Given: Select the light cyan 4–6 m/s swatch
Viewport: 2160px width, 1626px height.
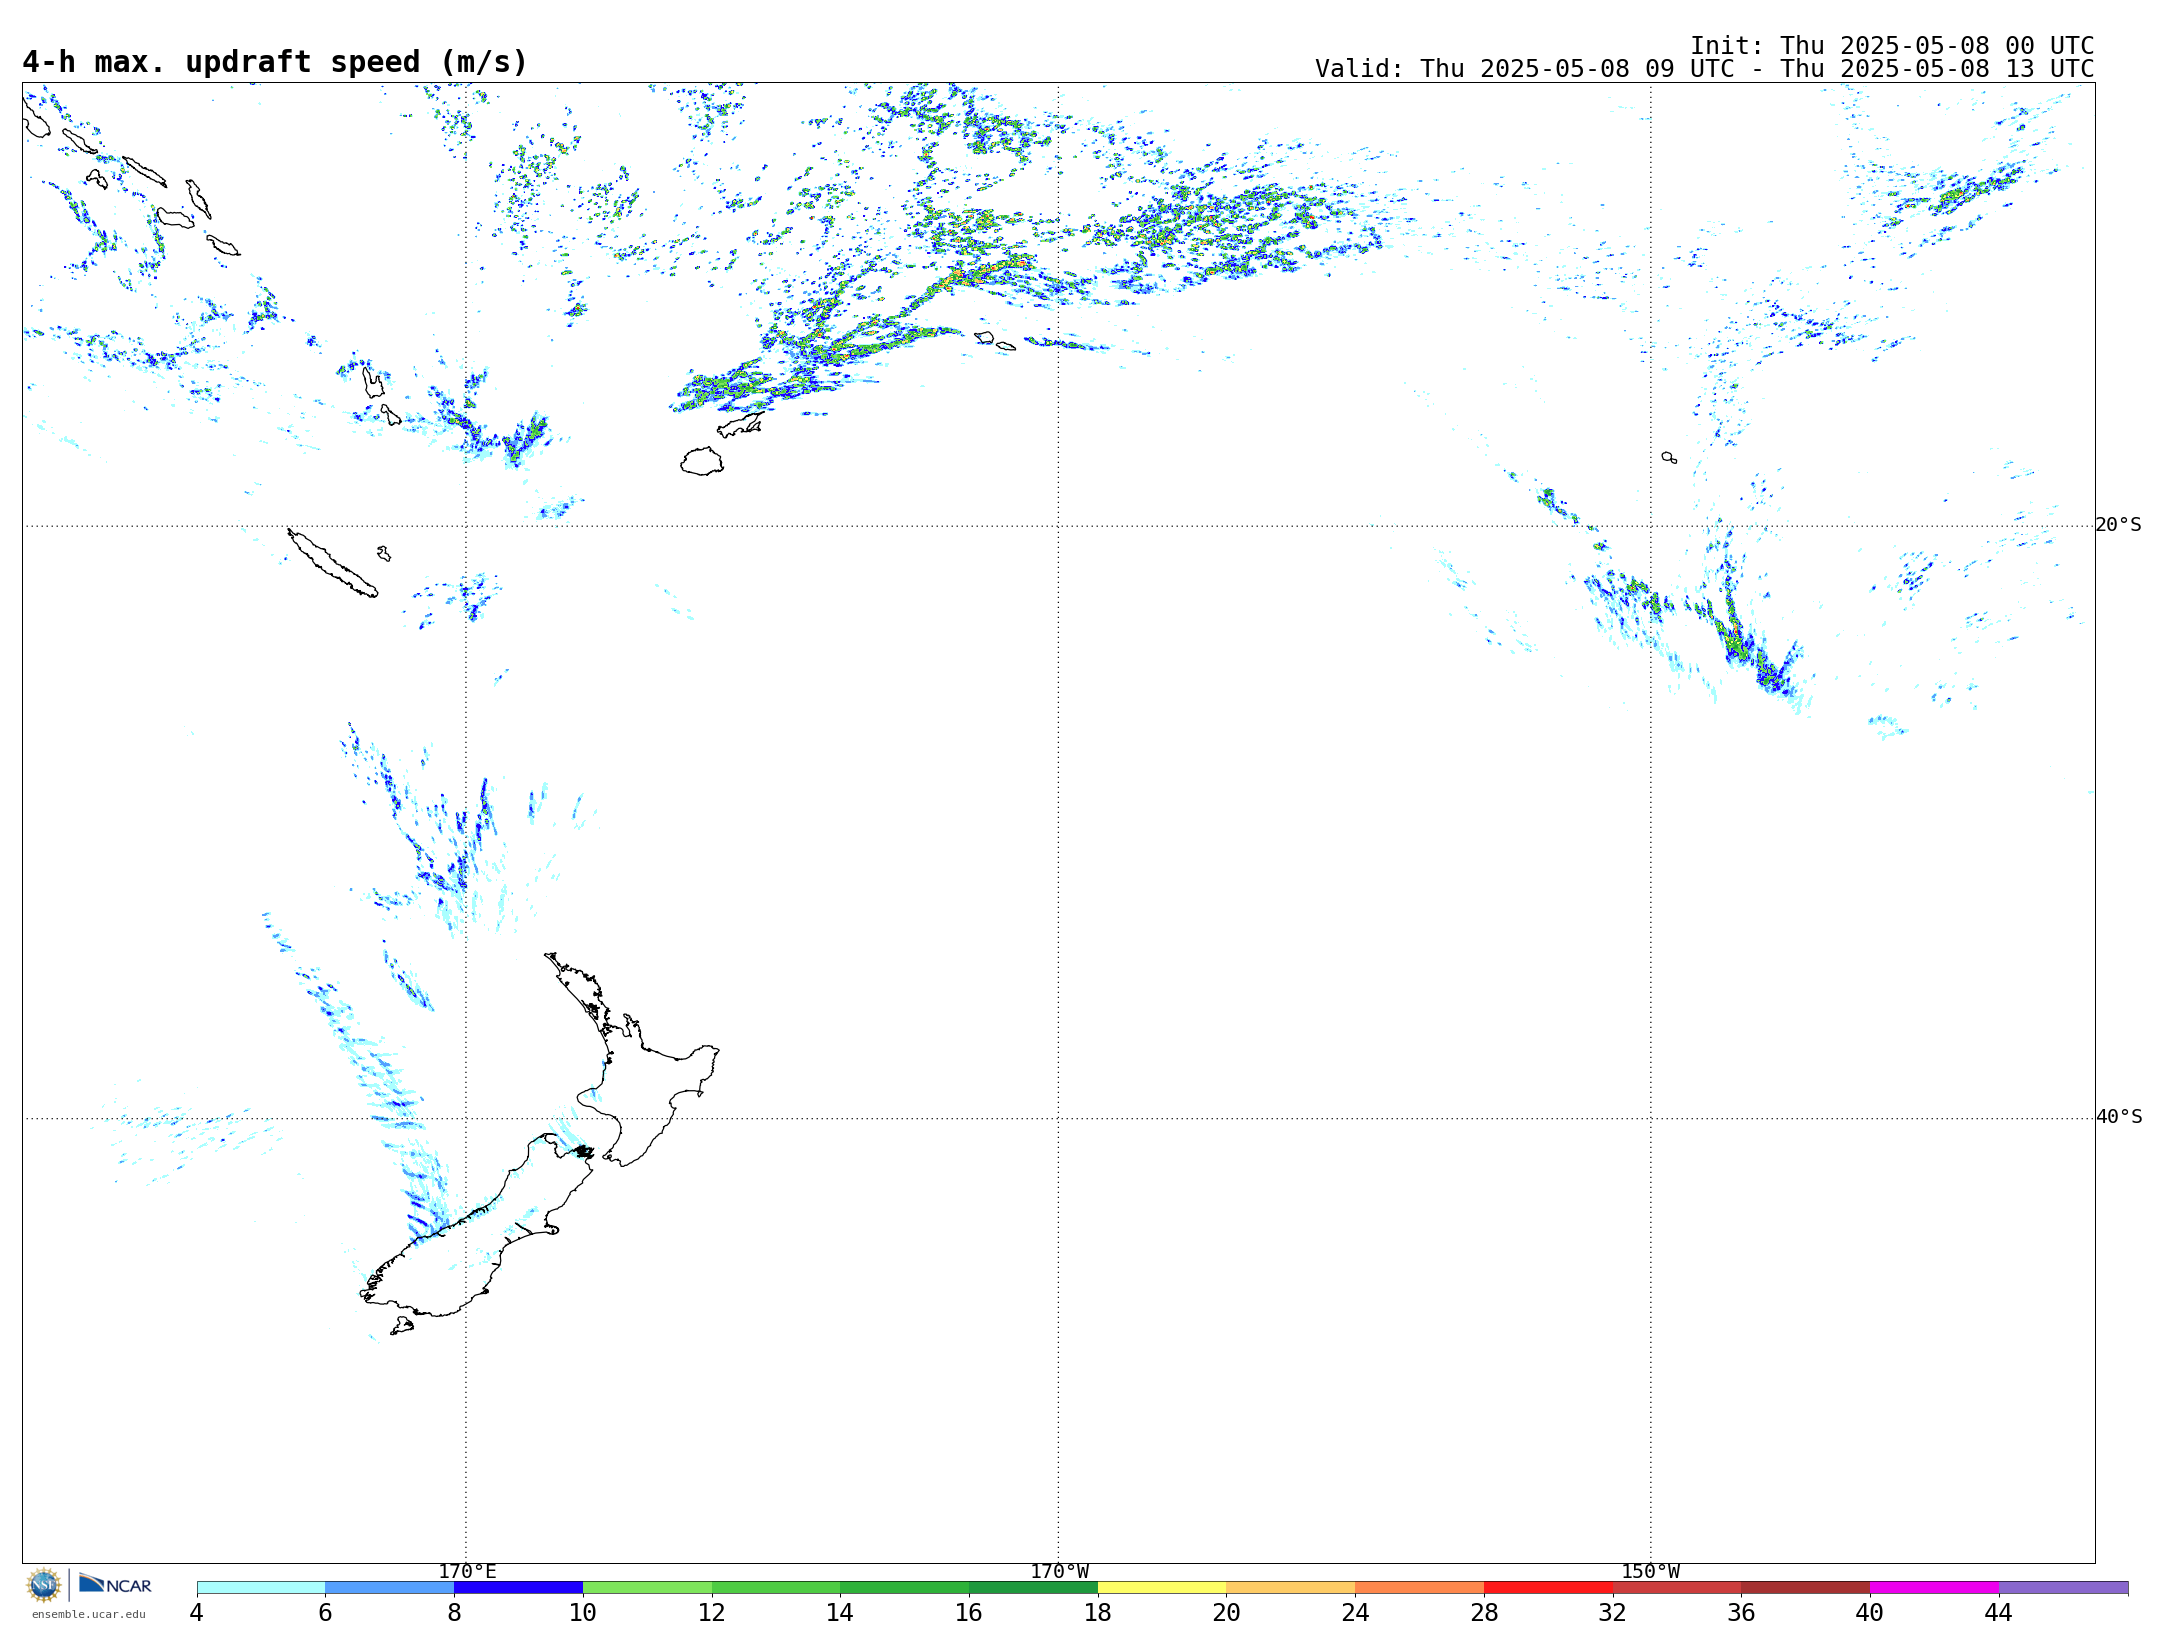Looking at the screenshot, I should click(x=261, y=1588).
